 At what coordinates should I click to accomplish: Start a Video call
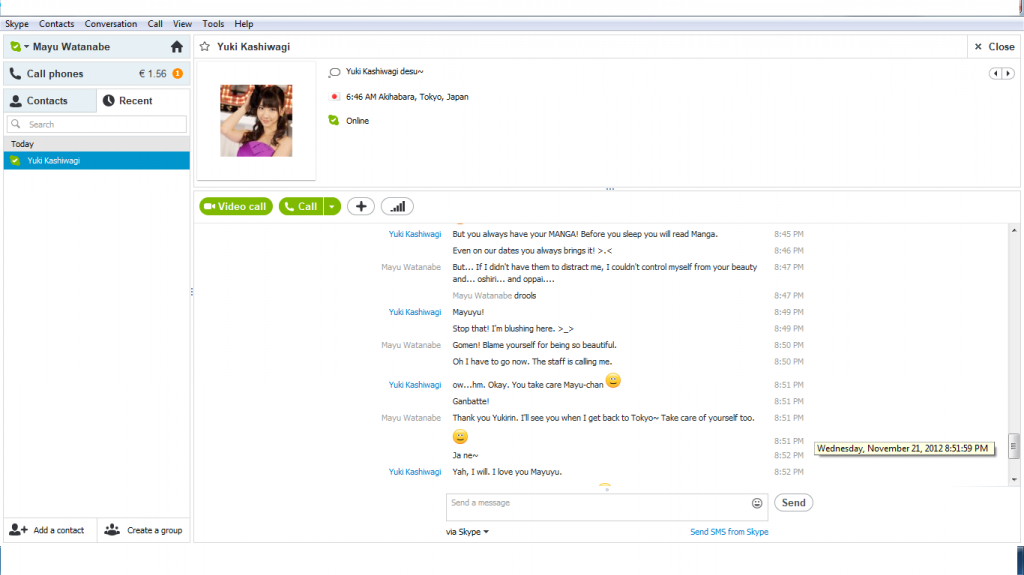coord(236,206)
